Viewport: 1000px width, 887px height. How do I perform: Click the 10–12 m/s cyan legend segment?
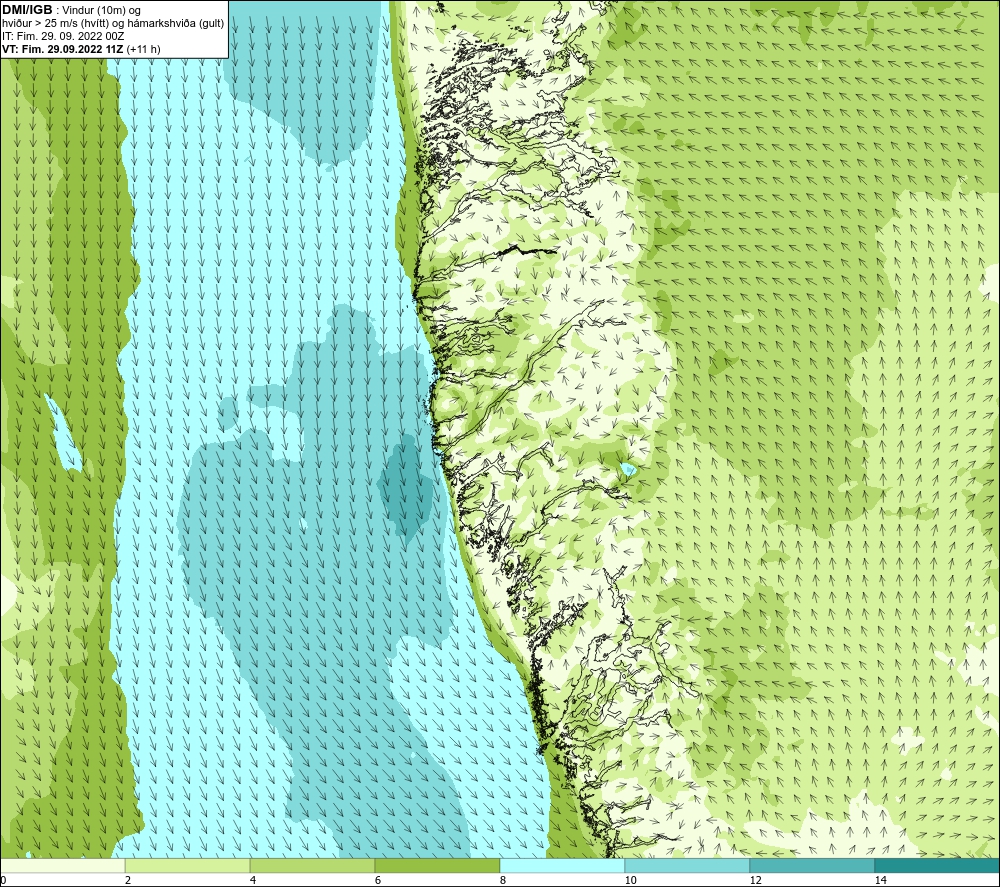click(688, 866)
